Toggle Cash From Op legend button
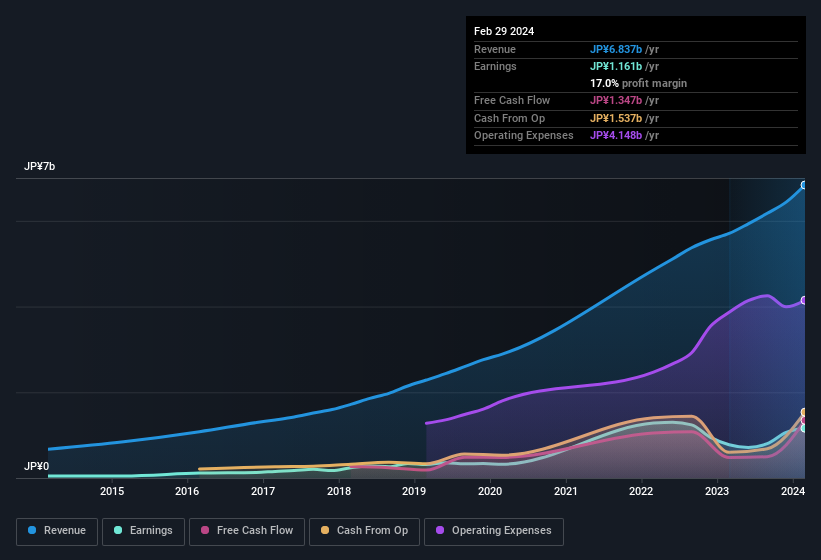The width and height of the screenshot is (821, 560). (364, 531)
